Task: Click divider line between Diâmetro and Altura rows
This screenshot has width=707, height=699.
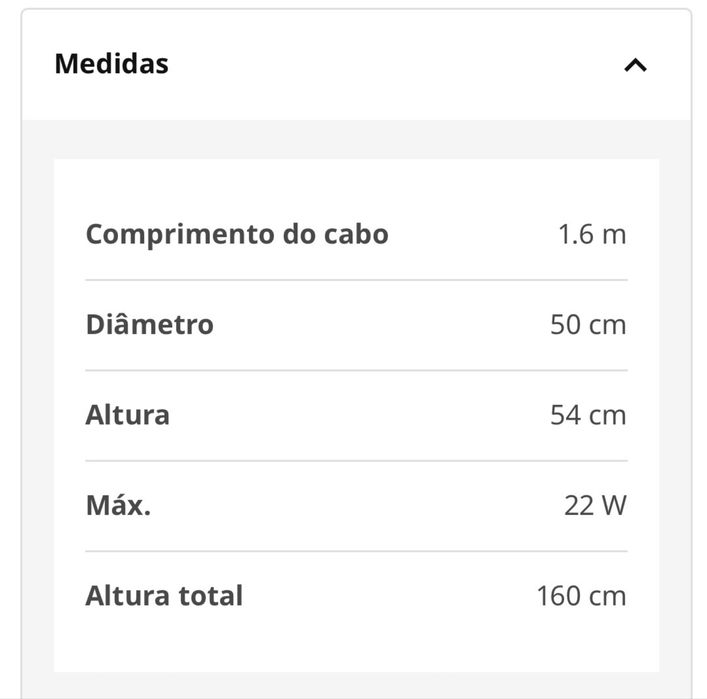Action: tap(356, 370)
